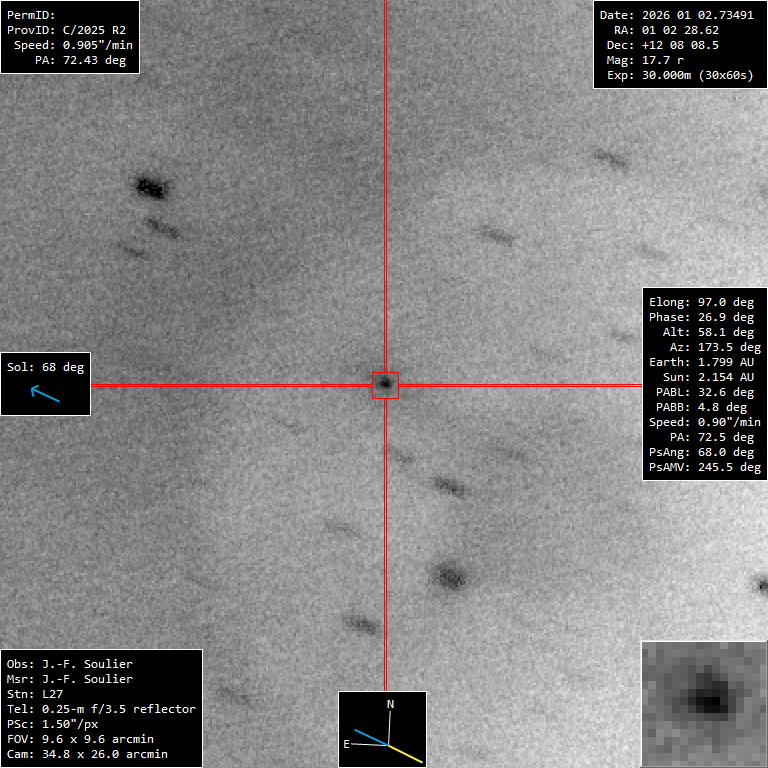The width and height of the screenshot is (768, 768).
Task: Click the Tel 0.25-m f/3.5 reflector line
Action: click(x=101, y=709)
